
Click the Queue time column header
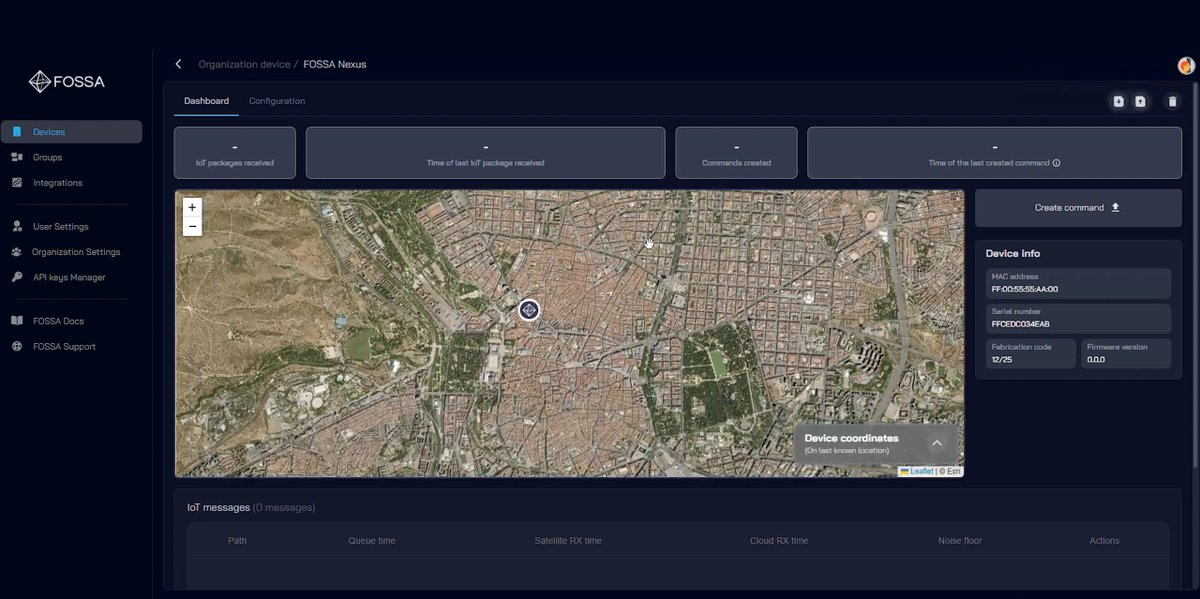coord(372,541)
